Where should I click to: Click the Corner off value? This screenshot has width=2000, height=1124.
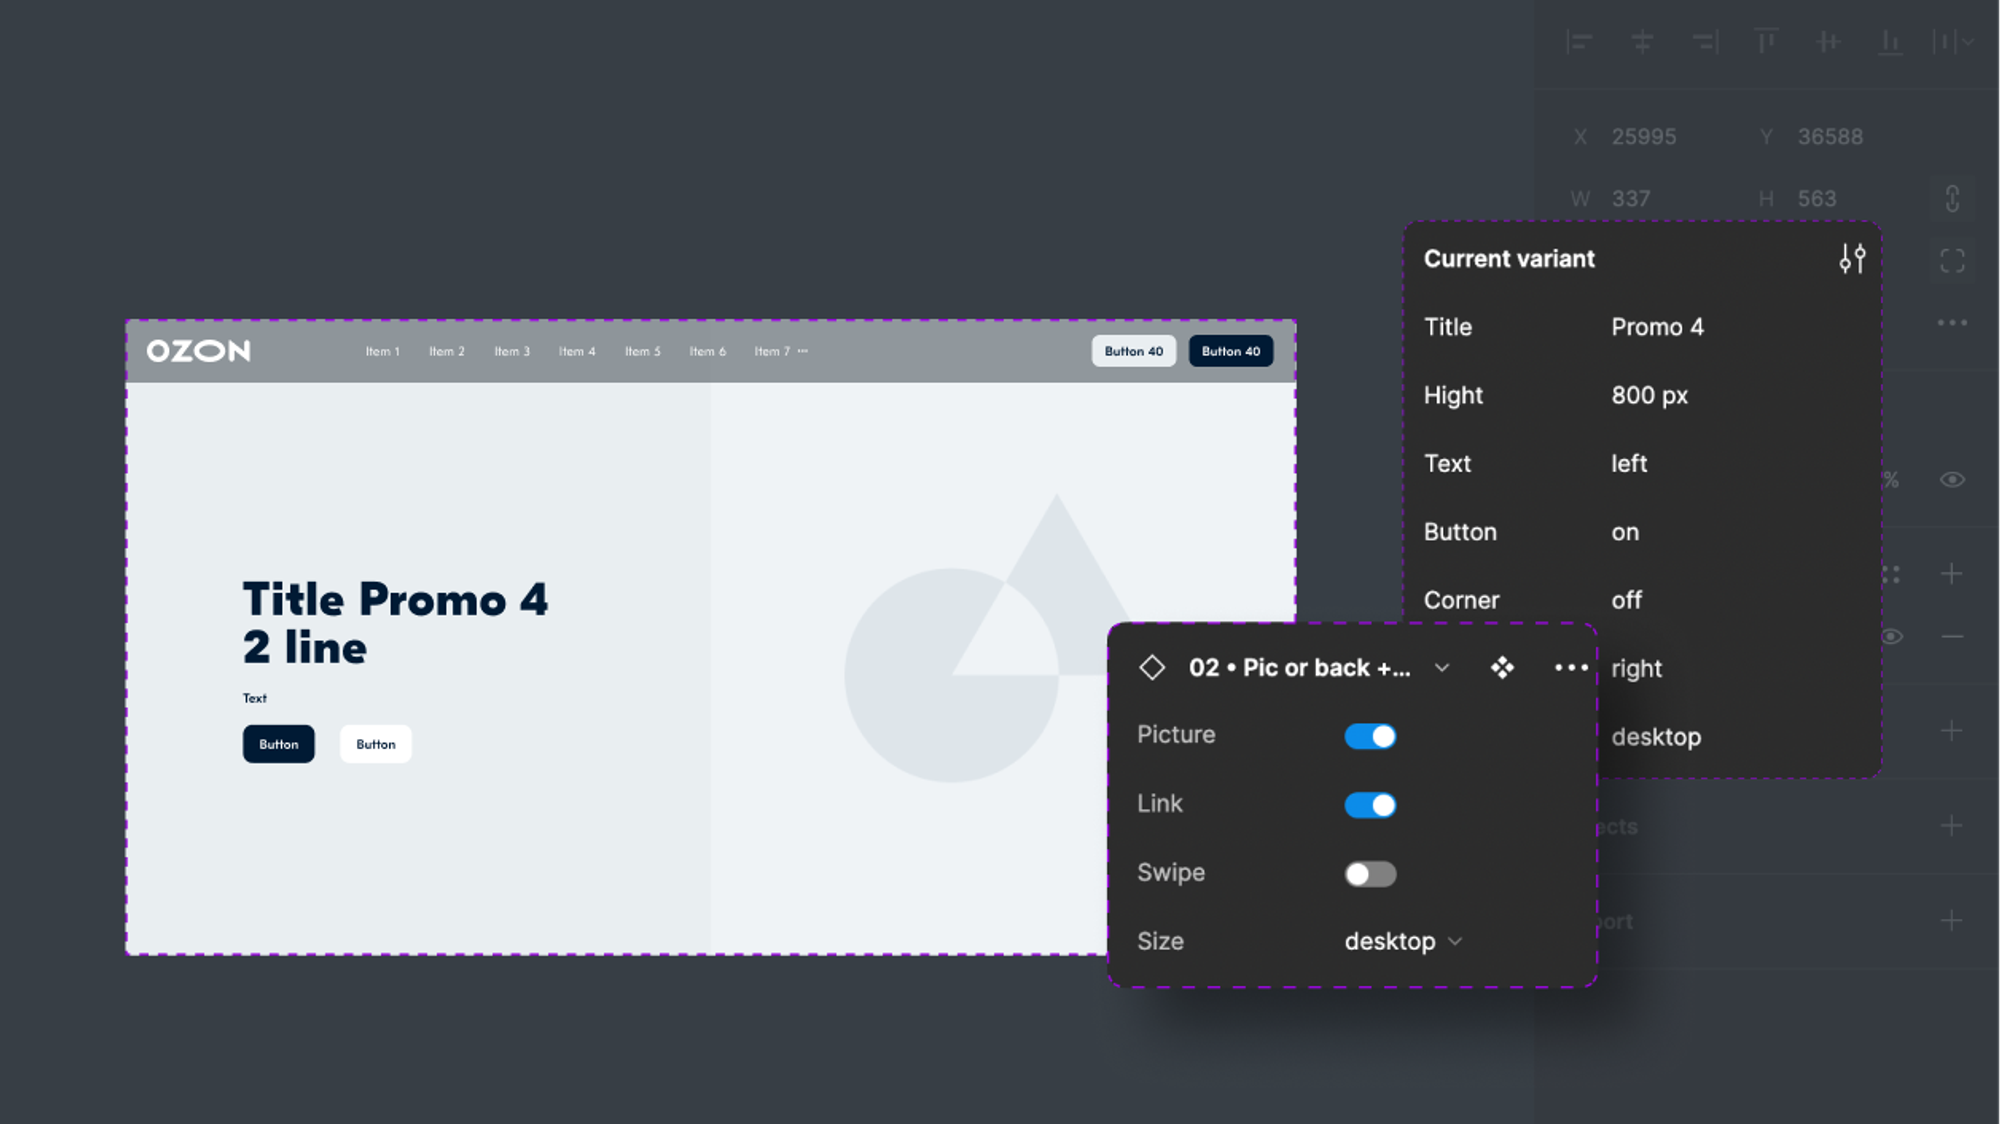click(1626, 600)
